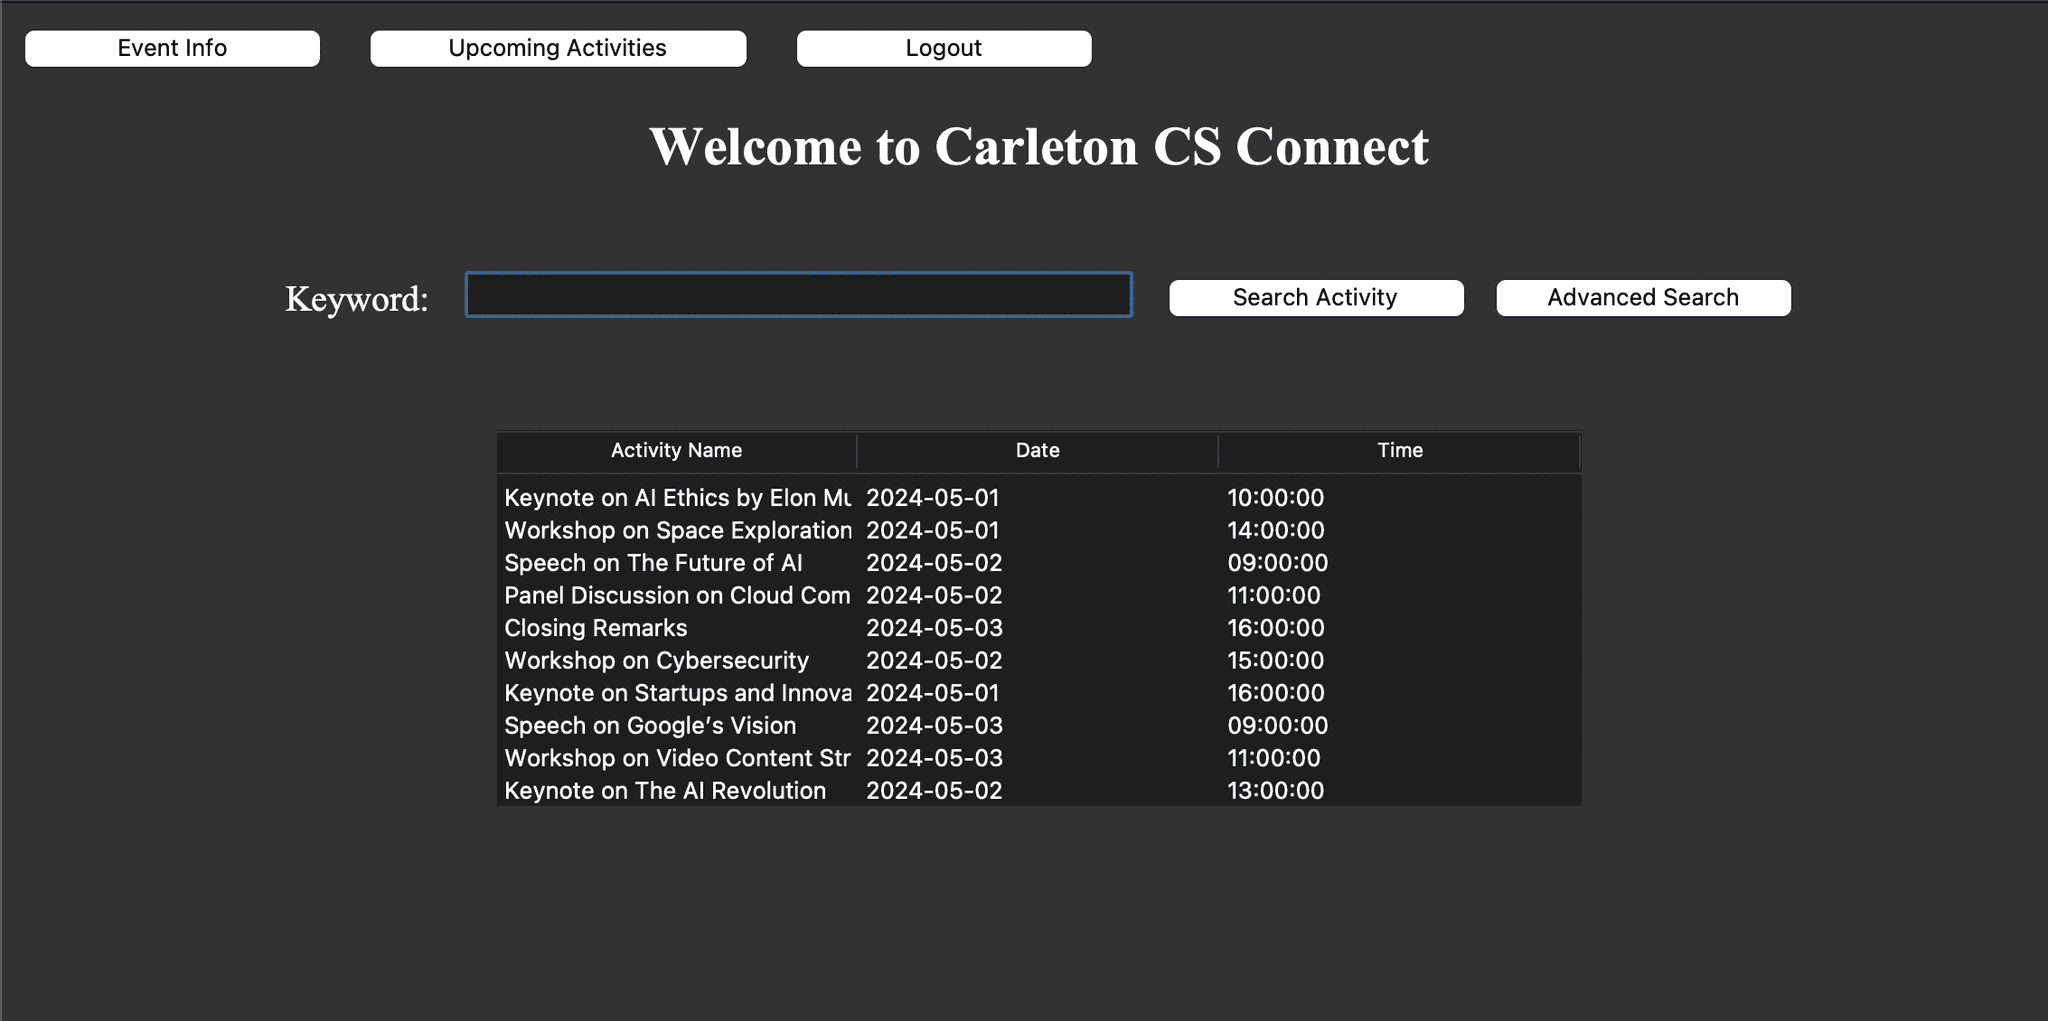Click inside the Keyword input box
The width and height of the screenshot is (2048, 1021).
coord(797,295)
